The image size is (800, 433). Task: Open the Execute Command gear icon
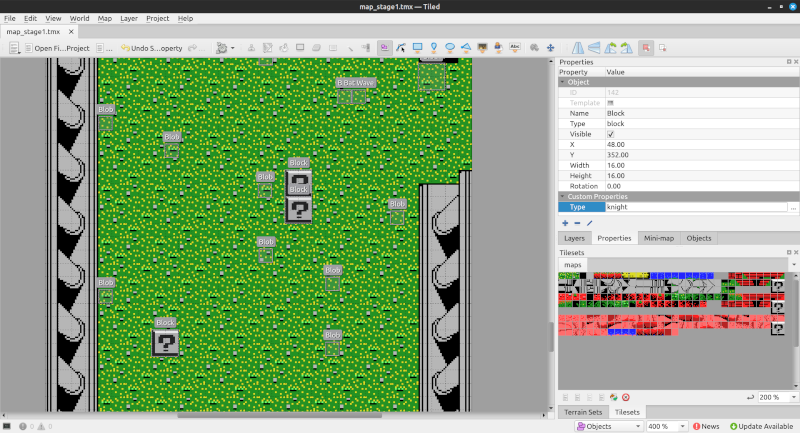(221, 48)
